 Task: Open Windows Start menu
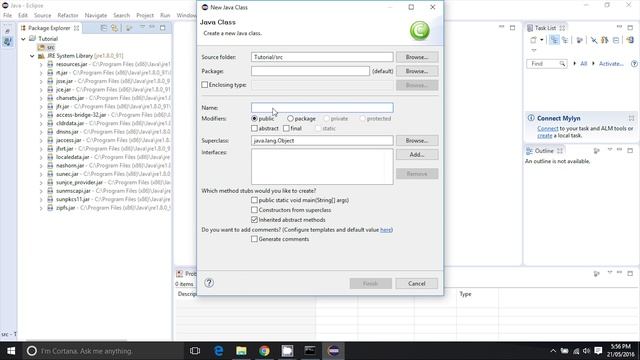11,351
